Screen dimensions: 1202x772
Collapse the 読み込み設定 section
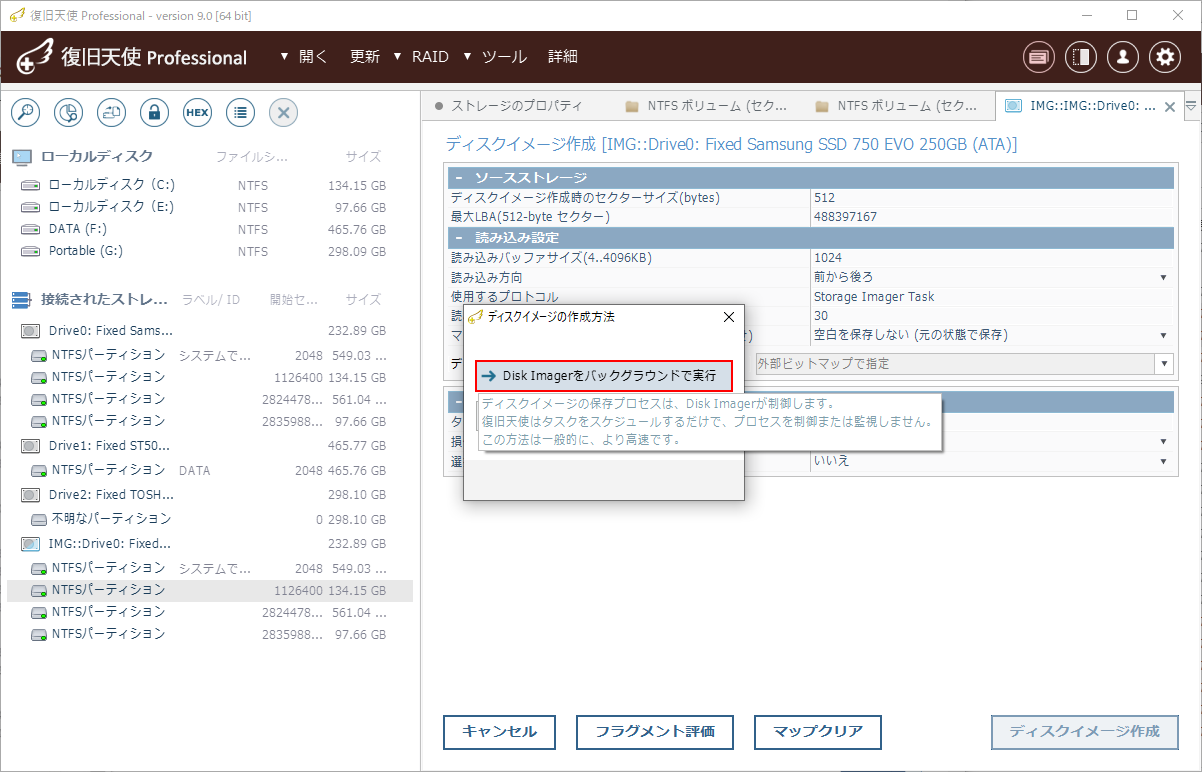459,238
